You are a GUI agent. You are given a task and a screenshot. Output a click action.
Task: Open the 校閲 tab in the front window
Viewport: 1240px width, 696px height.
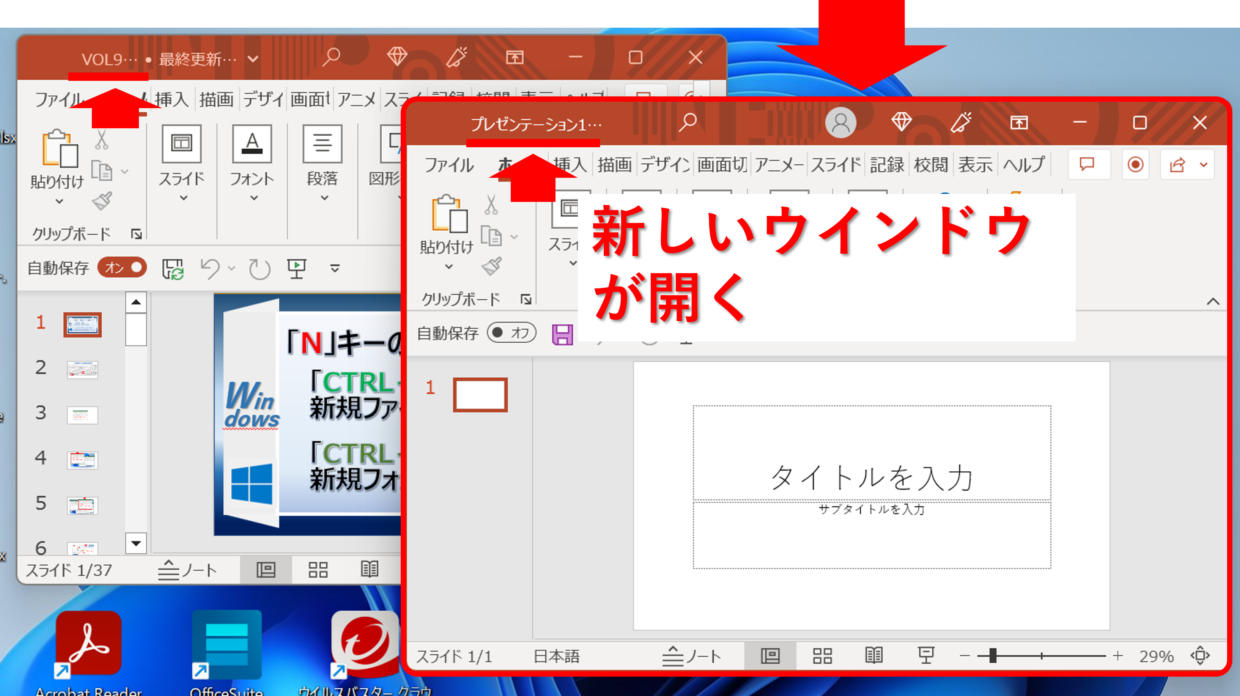click(x=931, y=165)
